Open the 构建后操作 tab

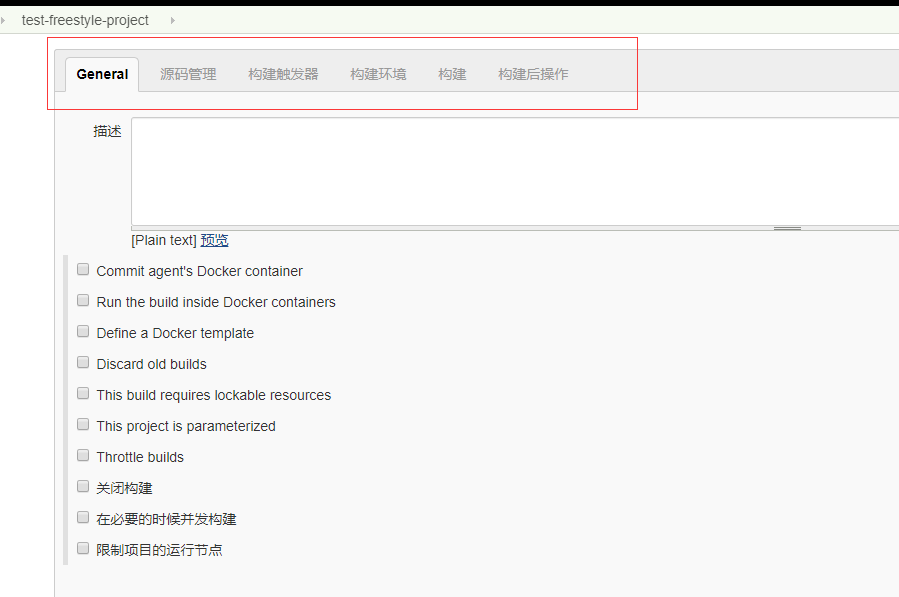pos(533,74)
